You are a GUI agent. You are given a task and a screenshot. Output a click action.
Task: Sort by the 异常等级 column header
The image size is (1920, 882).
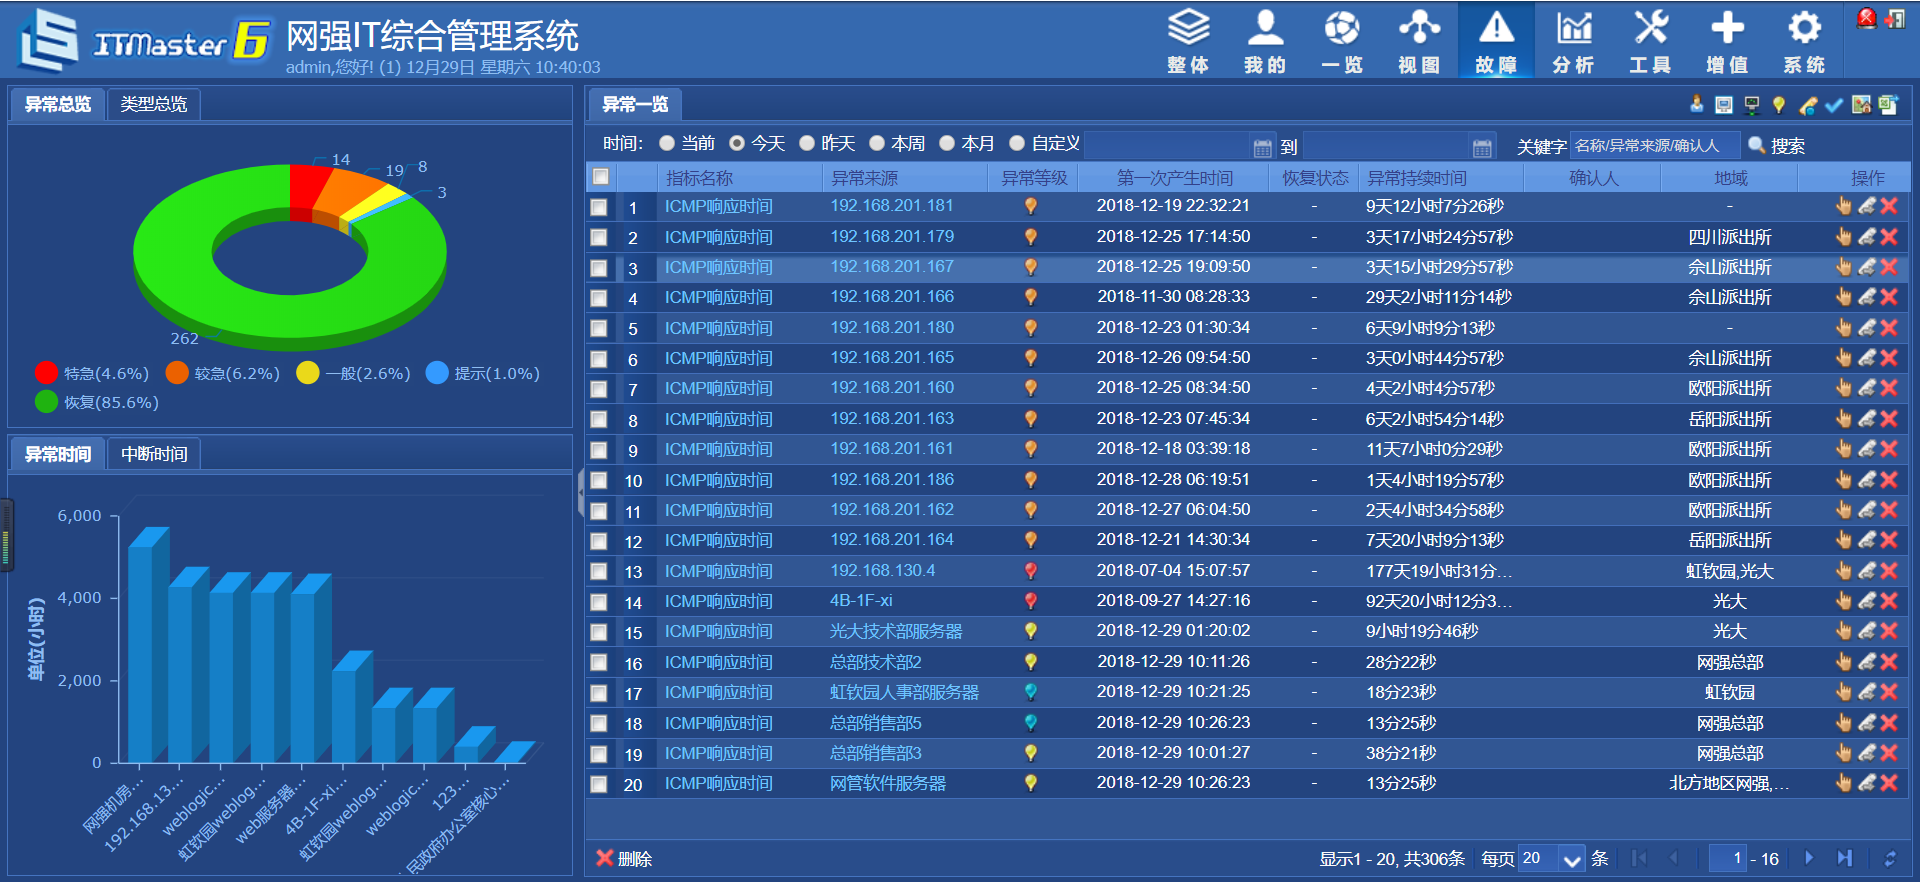[1034, 178]
